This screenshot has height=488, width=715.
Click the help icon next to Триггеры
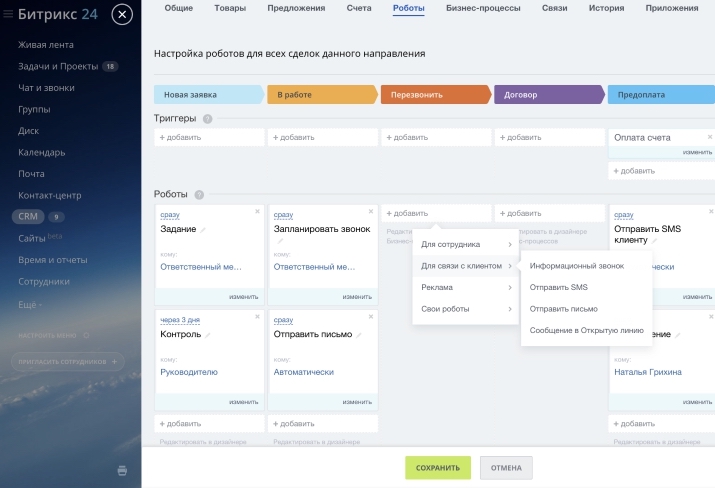[207, 119]
